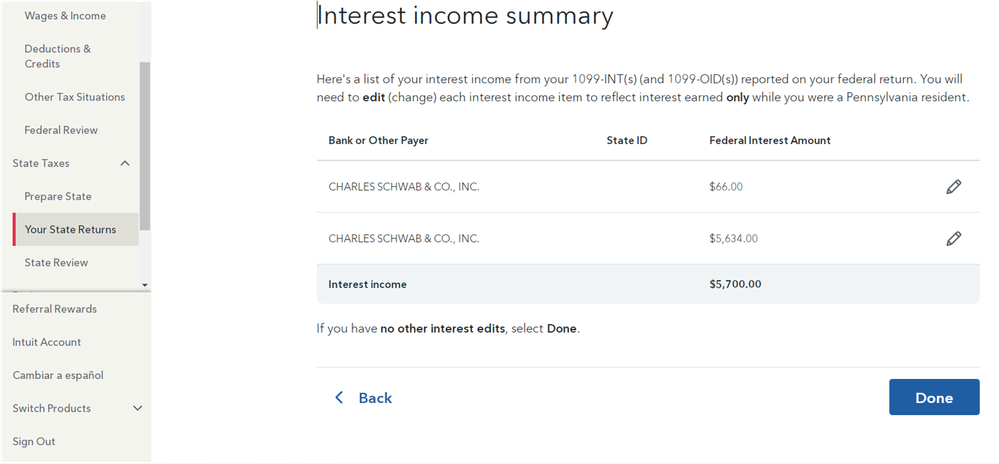Screen dimensions: 999x464
Task: Click the Back arrow chevron icon
Action: click(x=339, y=398)
